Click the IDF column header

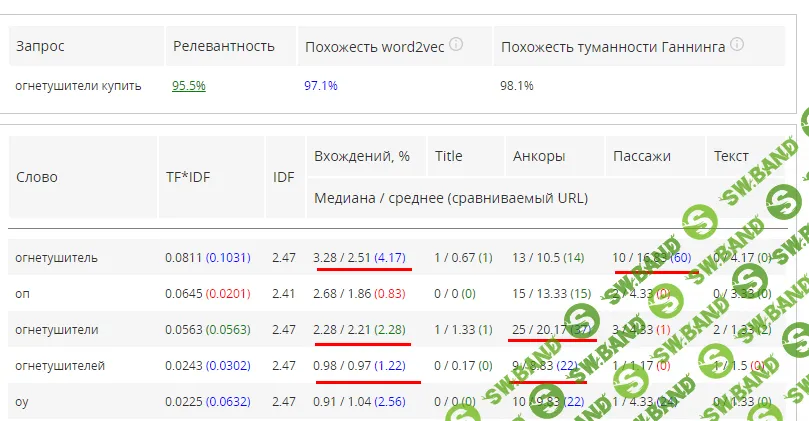coord(284,177)
